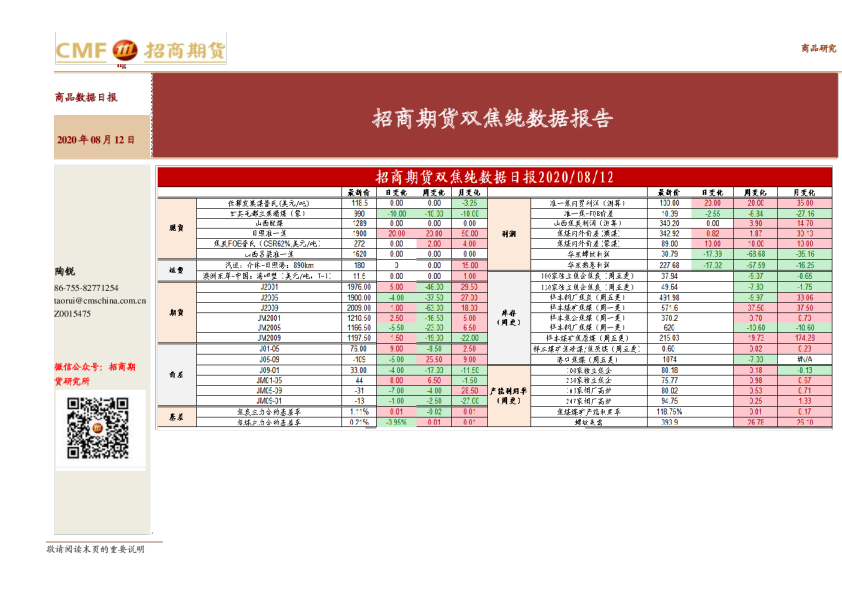Screen dimensions: 842x595
Task: Click the taorui@cmschina.com.cn email address
Action: coord(100,300)
